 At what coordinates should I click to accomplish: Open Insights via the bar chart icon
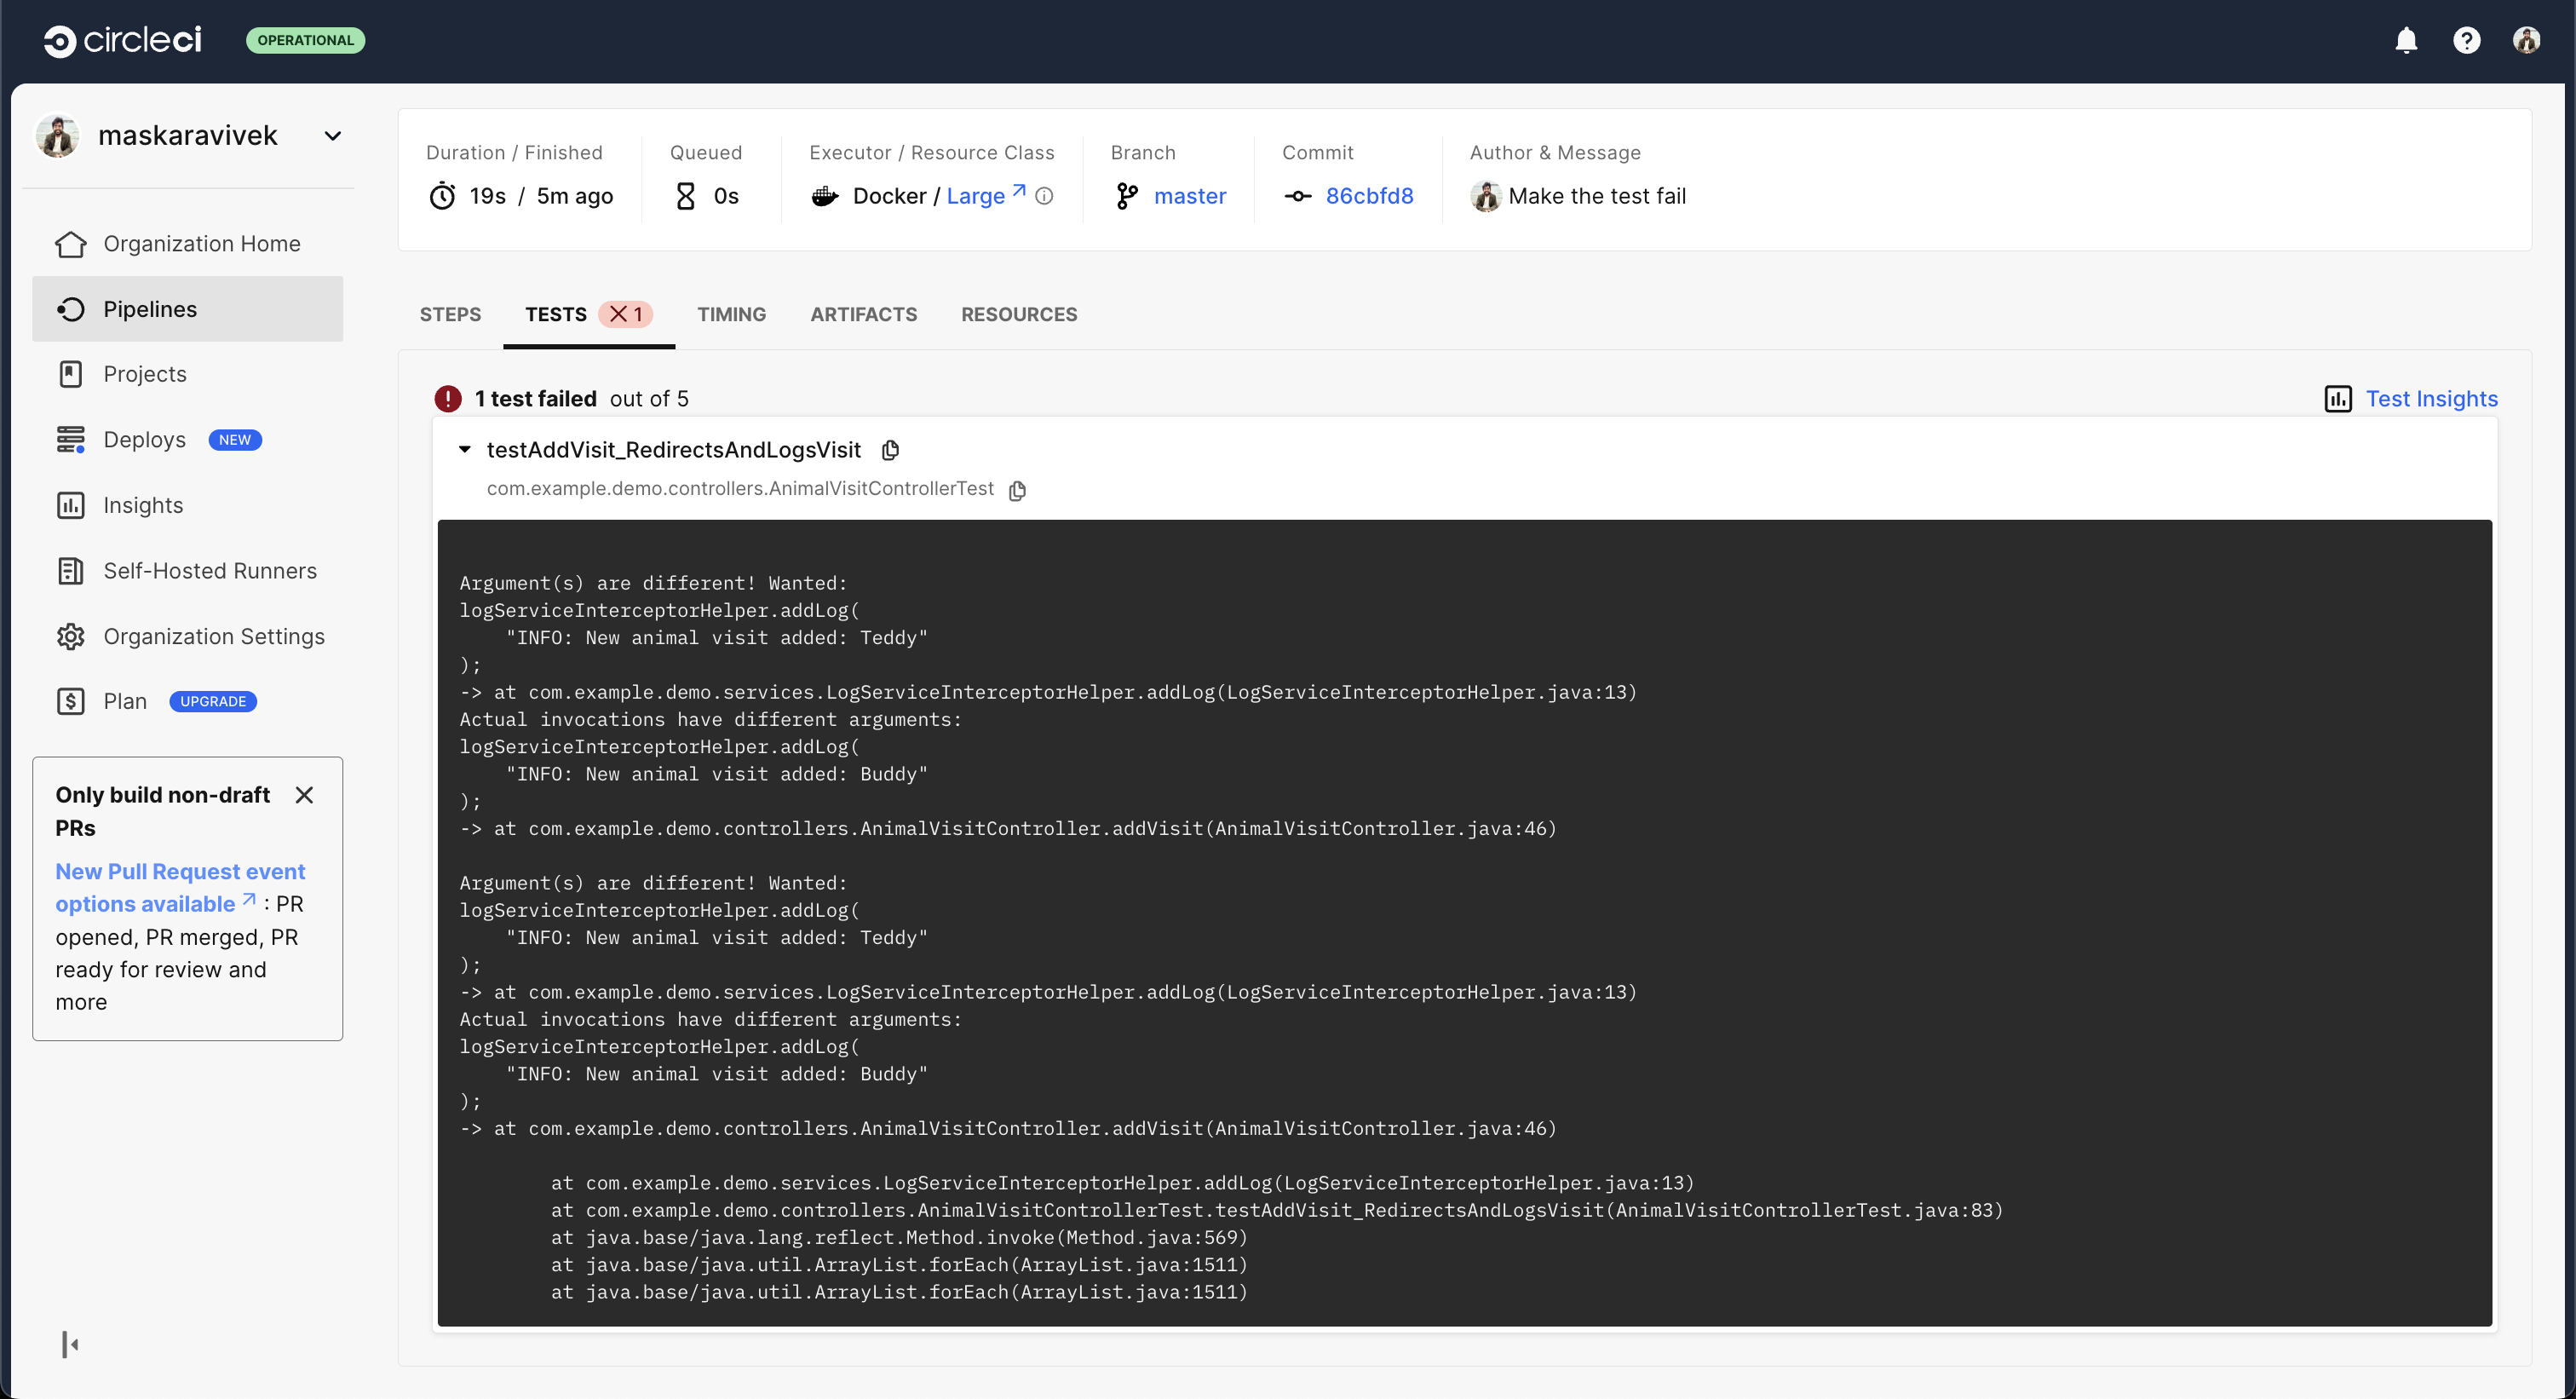point(71,505)
